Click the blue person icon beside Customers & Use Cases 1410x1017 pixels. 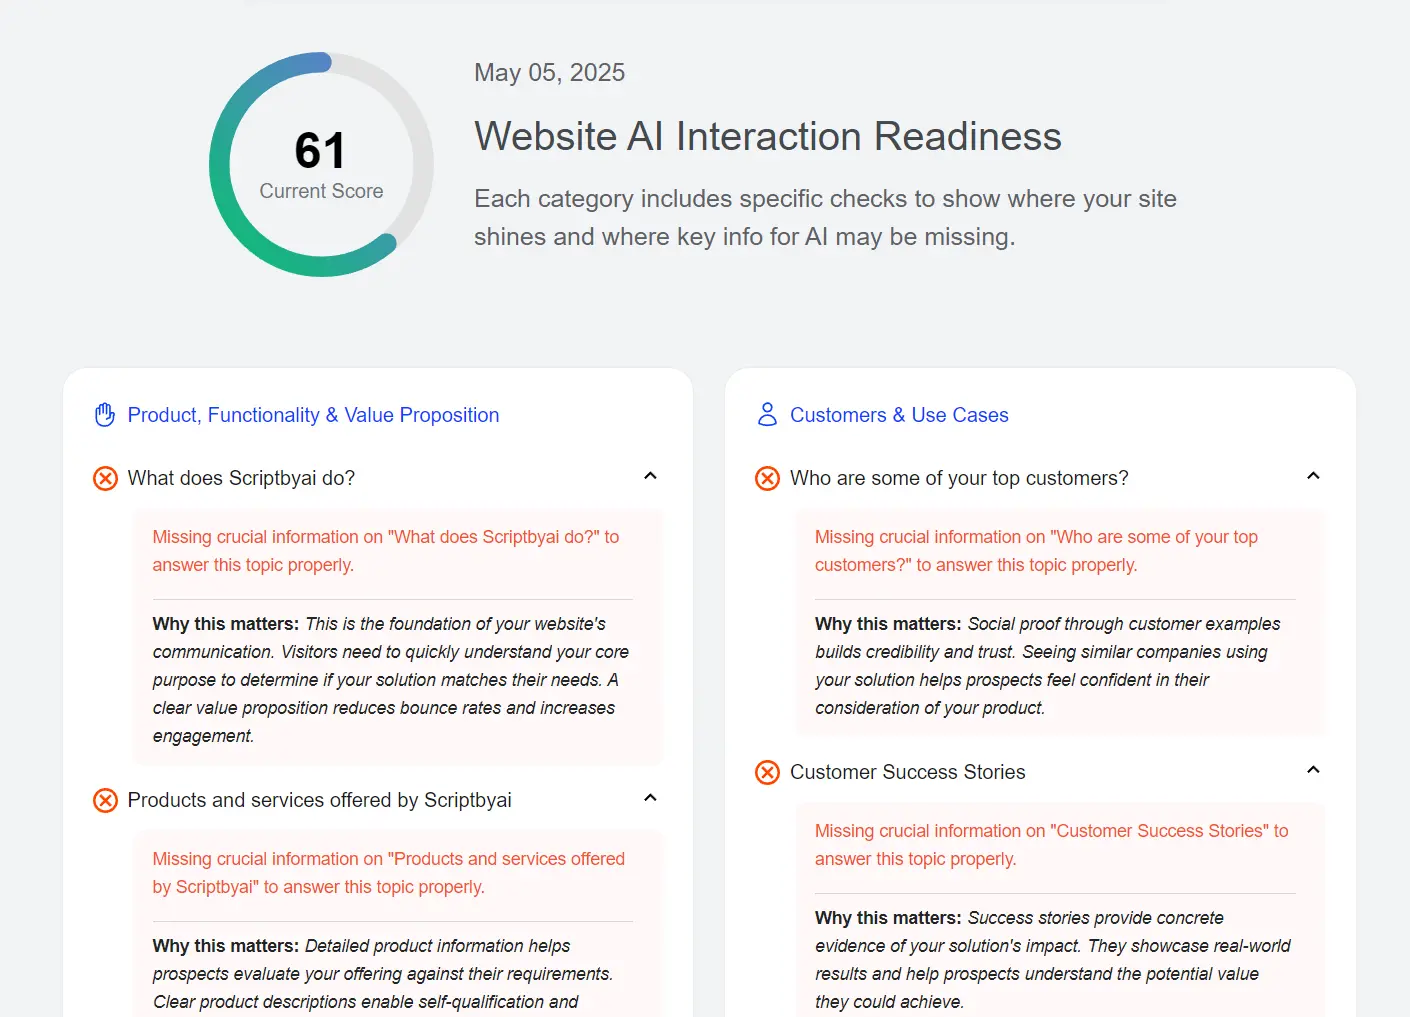(x=767, y=414)
